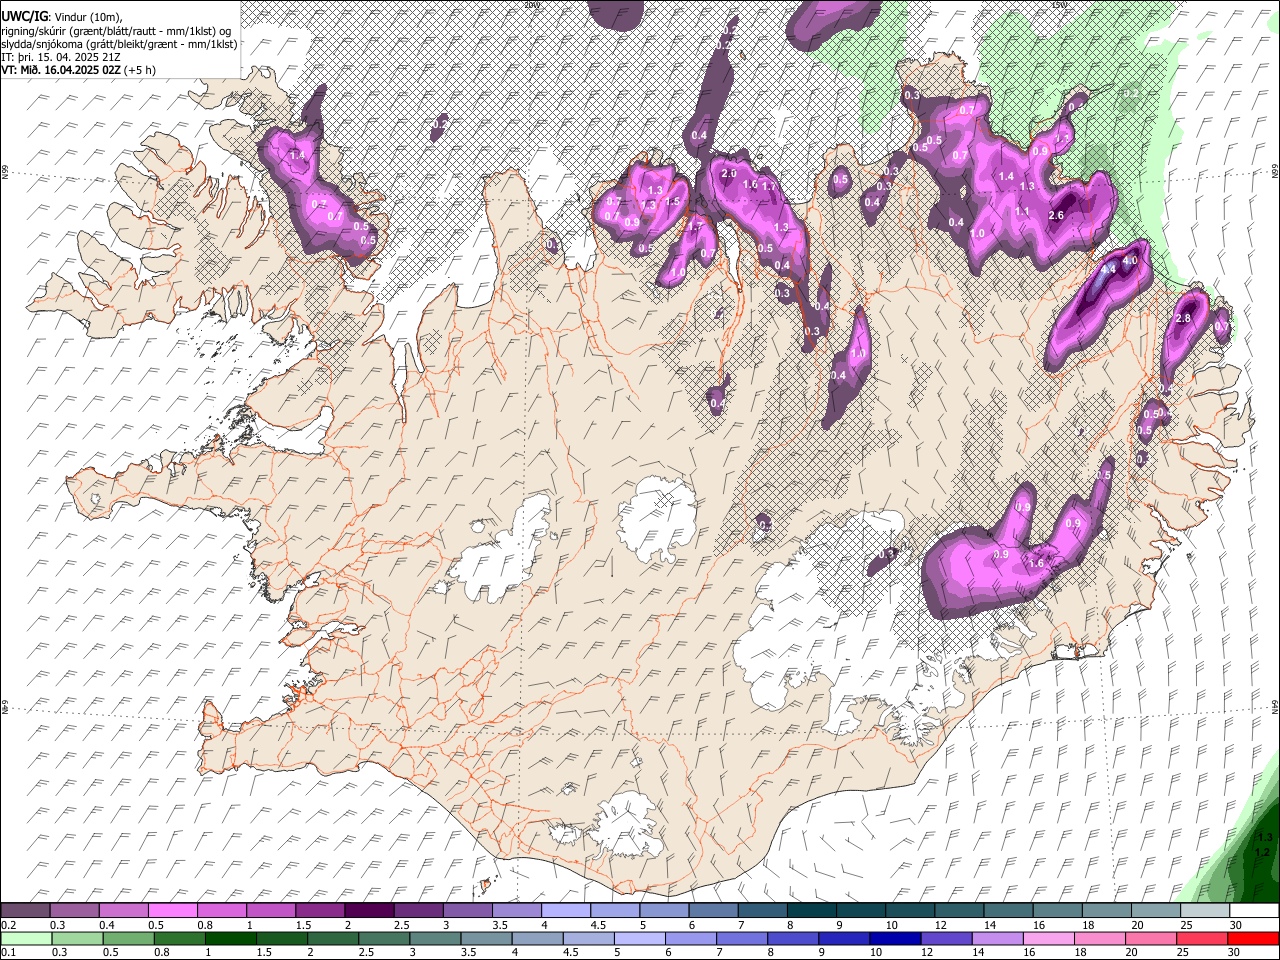1280x960 pixels.
Task: Pick the pale green bottom-row swatch starting at 0.1
Action: (26, 938)
